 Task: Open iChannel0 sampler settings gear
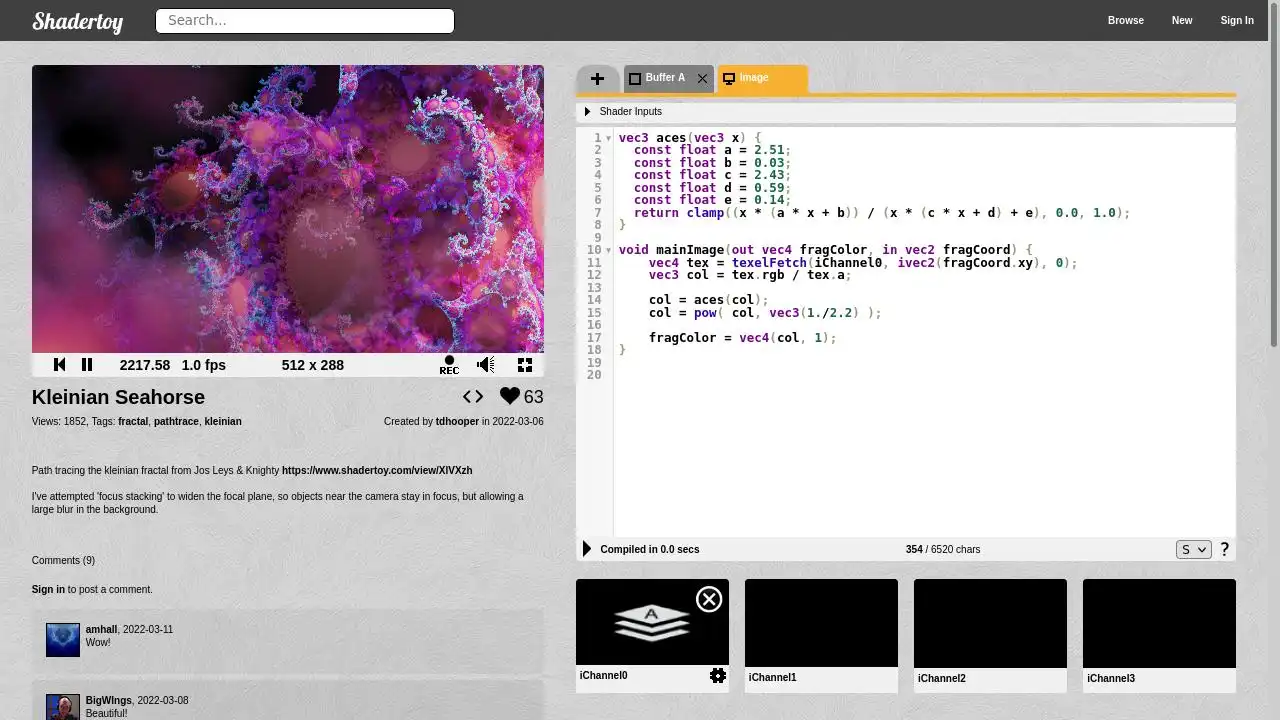(718, 676)
